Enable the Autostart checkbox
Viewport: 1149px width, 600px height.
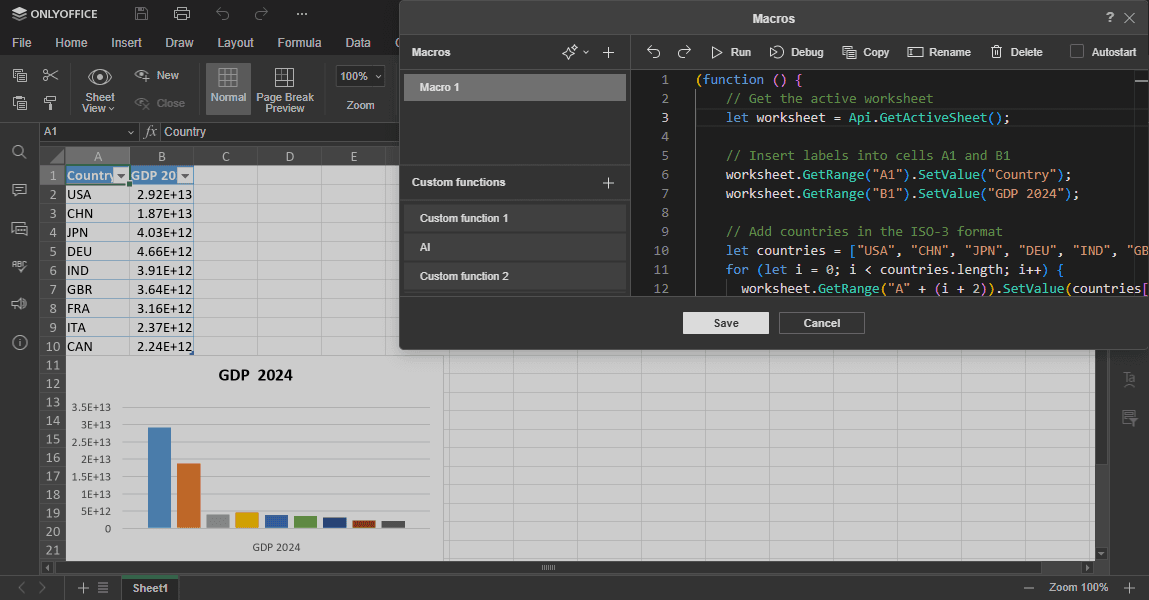point(1076,51)
